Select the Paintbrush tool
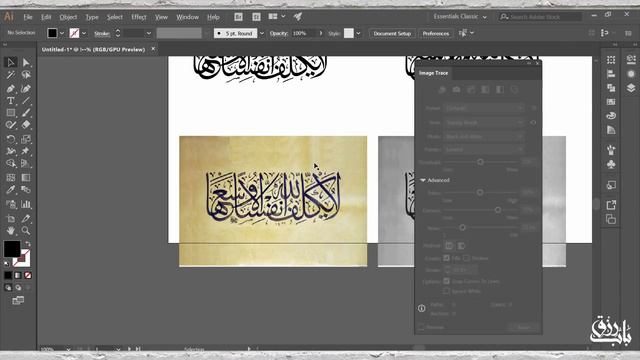This screenshot has height=360, width=640. 26,113
